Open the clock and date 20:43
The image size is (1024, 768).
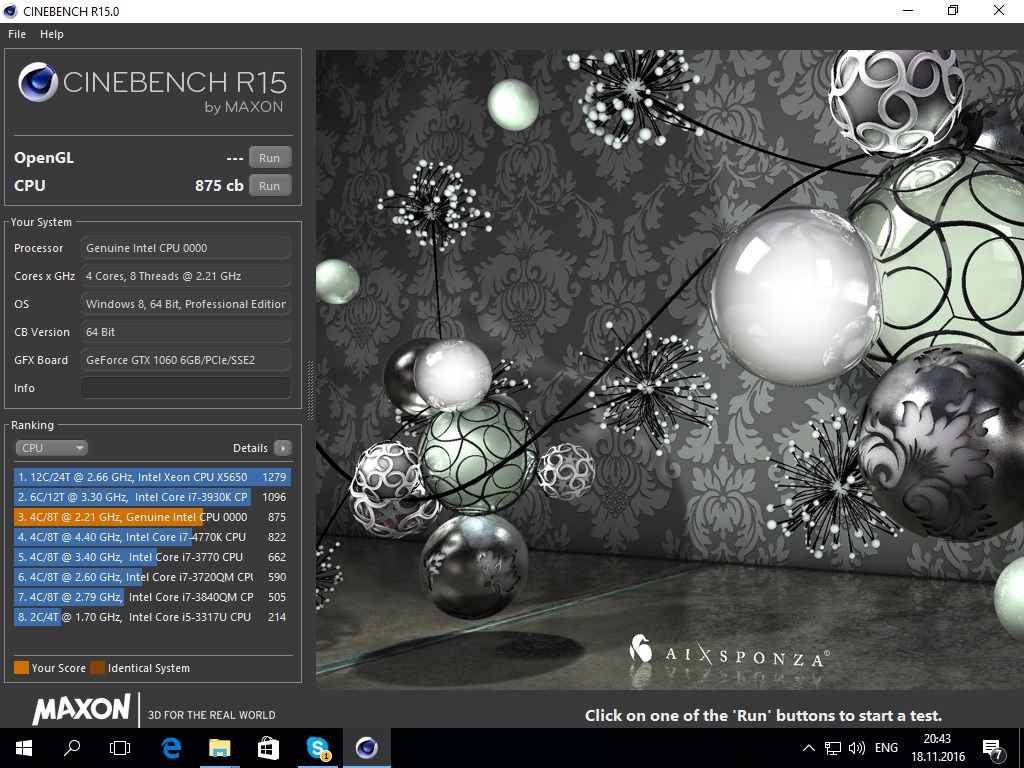pyautogui.click(x=938, y=748)
